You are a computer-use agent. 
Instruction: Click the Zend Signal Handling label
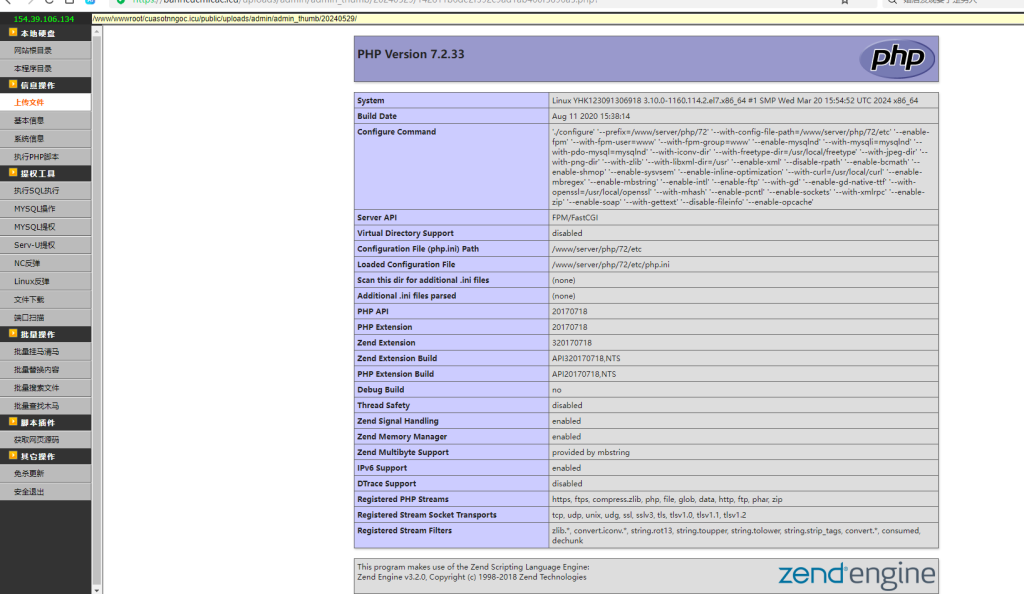(x=398, y=421)
